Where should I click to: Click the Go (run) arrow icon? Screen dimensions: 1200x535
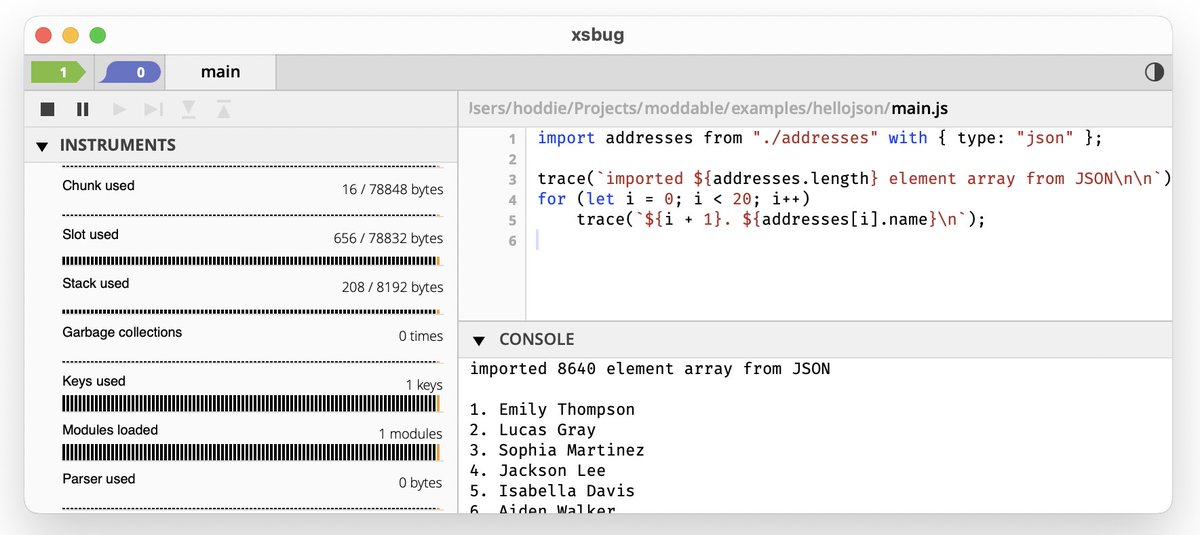tap(119, 109)
